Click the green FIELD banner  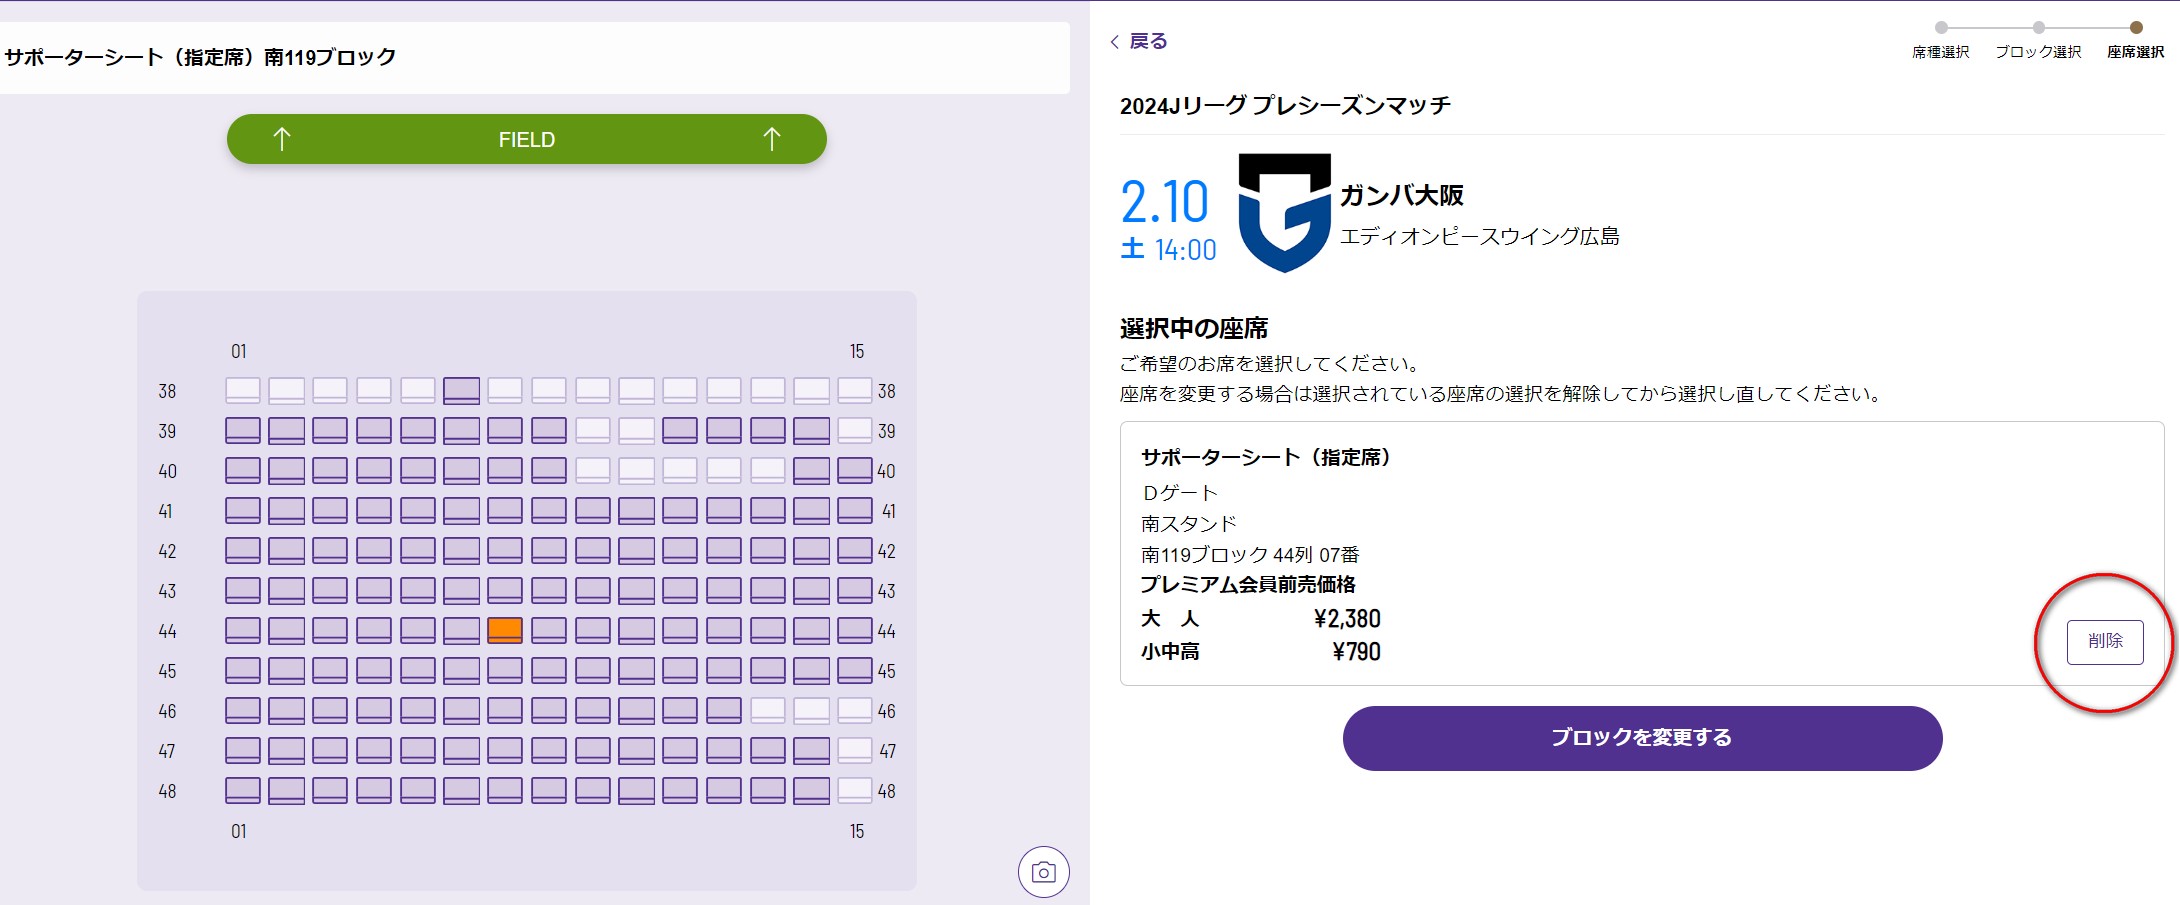(527, 139)
